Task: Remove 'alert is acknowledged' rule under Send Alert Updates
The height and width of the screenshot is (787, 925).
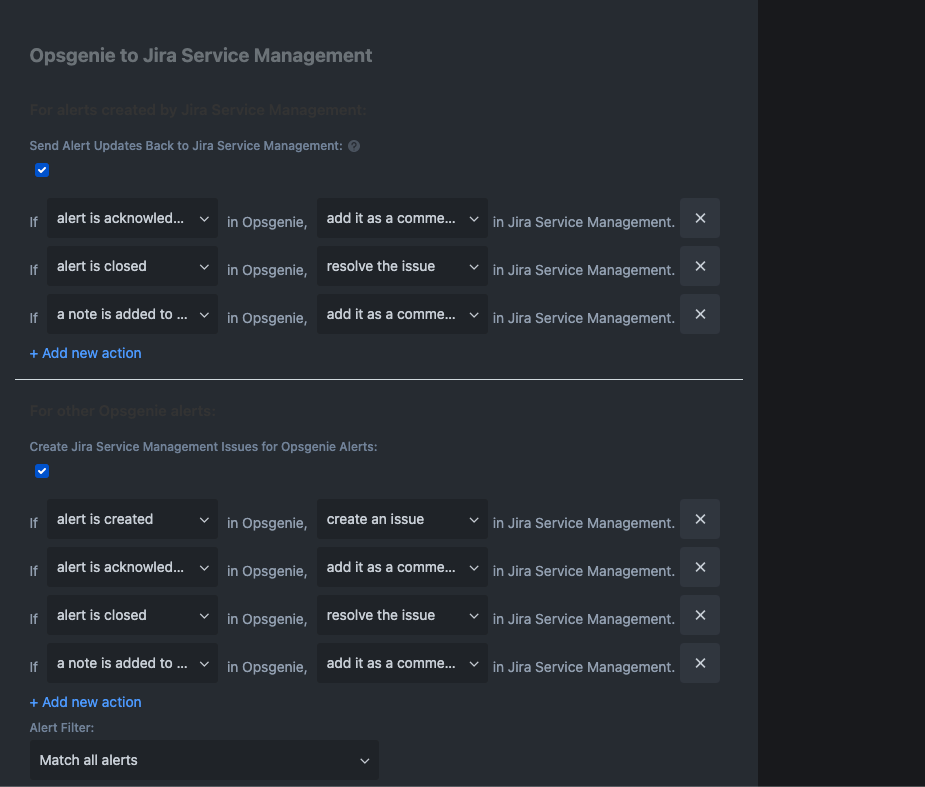Action: pos(700,218)
